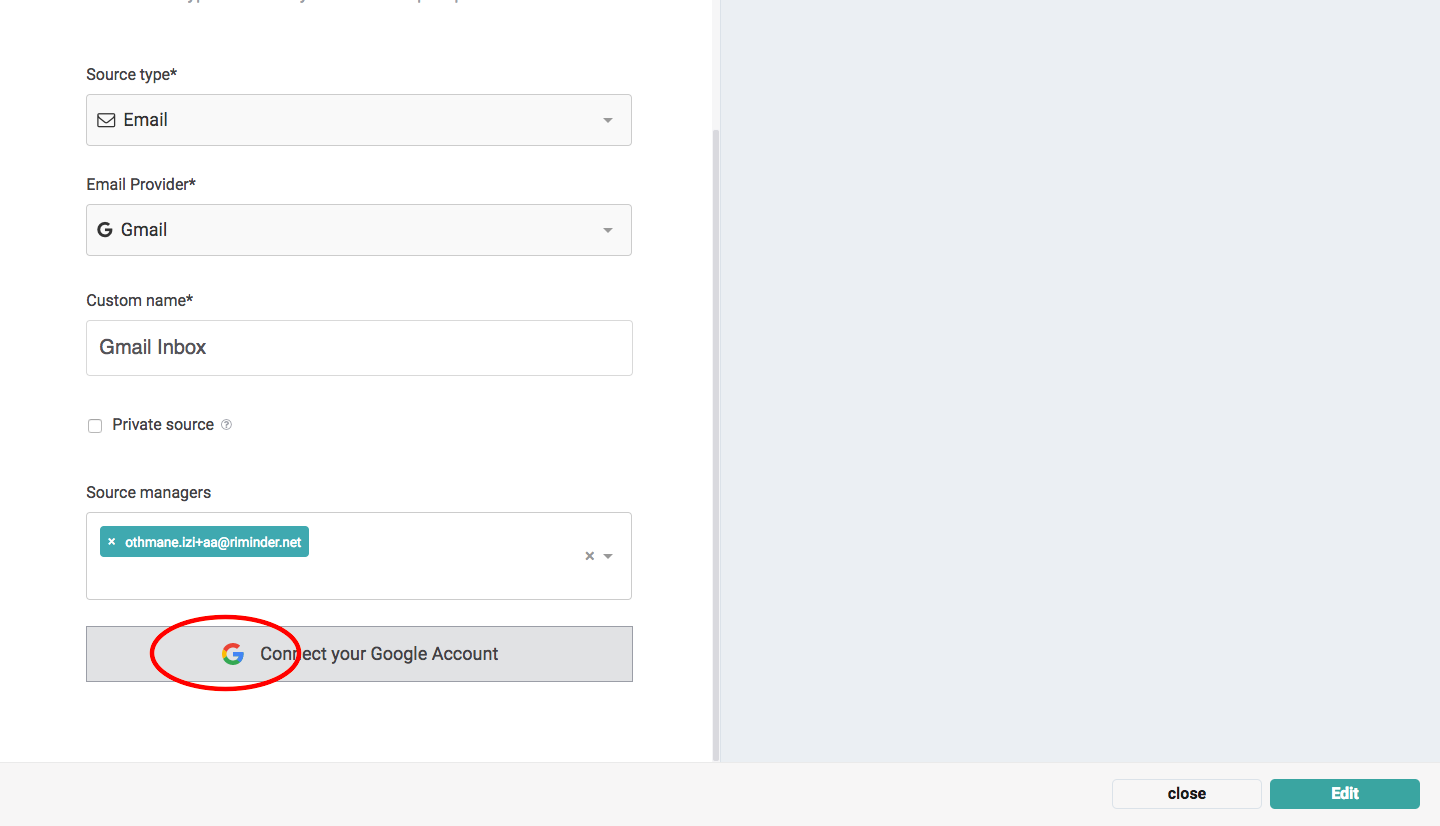Click the form's vertical scrollbar
Screen dimensions: 1440x826
[715, 444]
